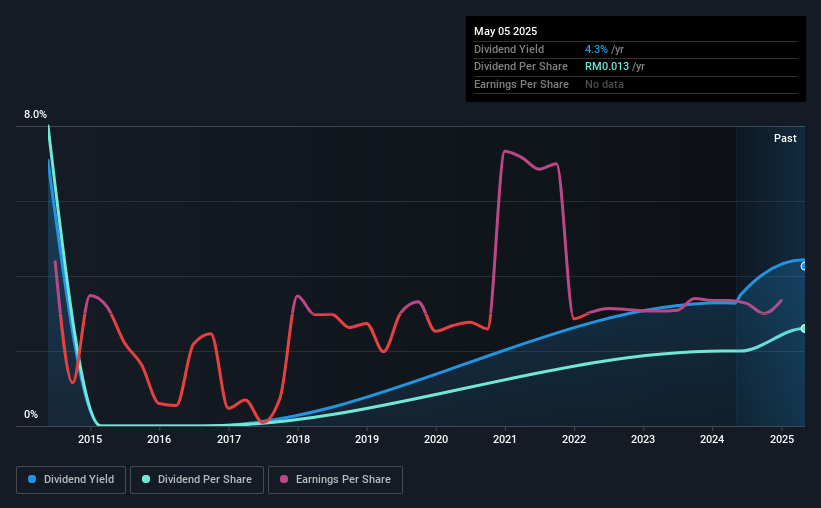Click the 2022 x-axis label

(x=574, y=439)
